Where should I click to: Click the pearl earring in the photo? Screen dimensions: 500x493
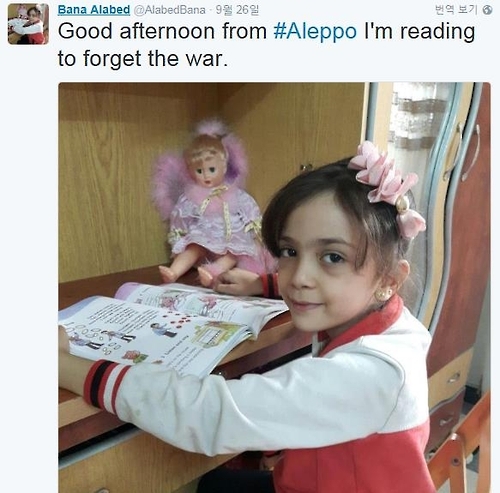(383, 295)
